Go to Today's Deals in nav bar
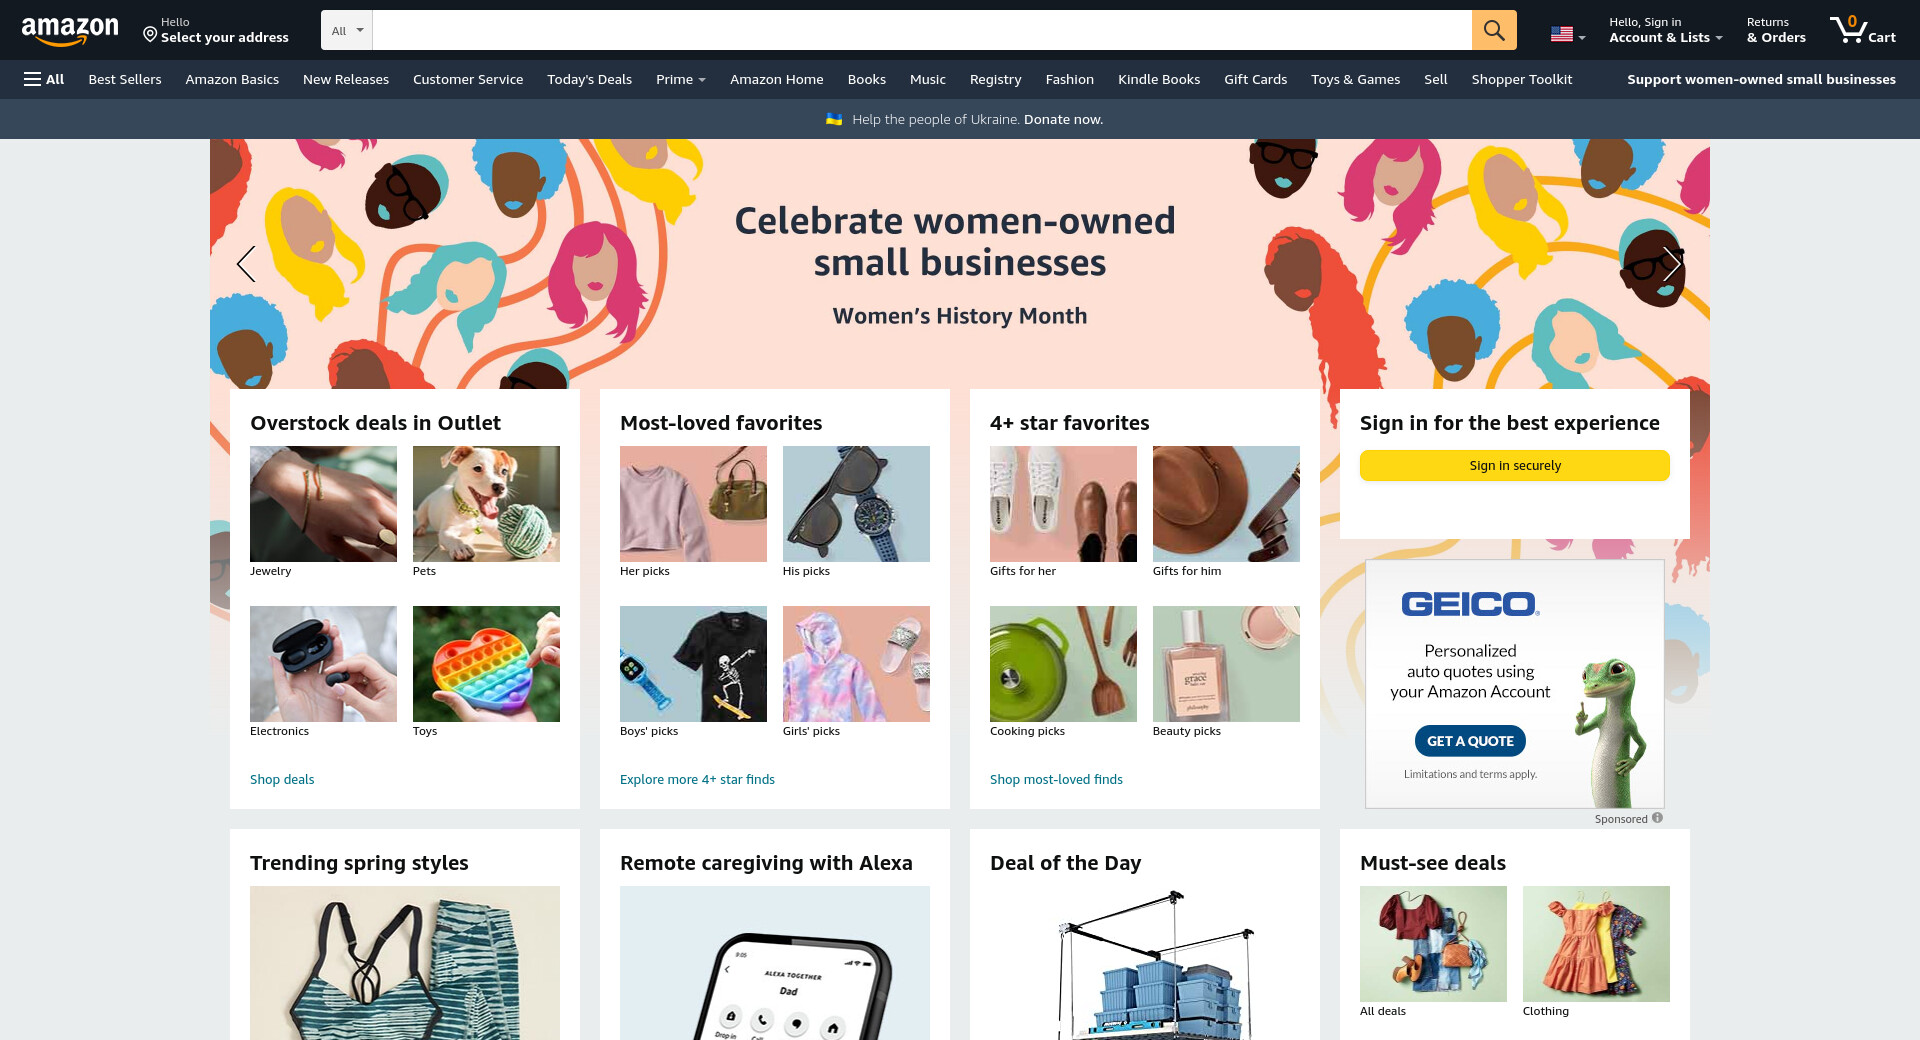1920x1040 pixels. tap(589, 79)
